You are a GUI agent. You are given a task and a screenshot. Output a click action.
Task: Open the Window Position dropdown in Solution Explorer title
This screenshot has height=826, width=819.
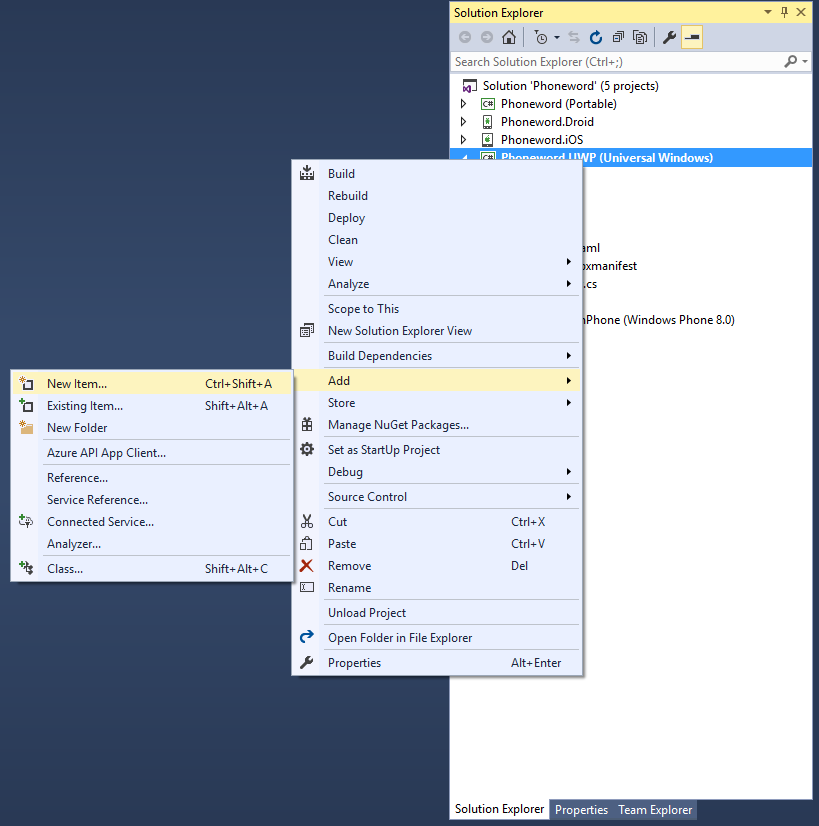[x=768, y=12]
